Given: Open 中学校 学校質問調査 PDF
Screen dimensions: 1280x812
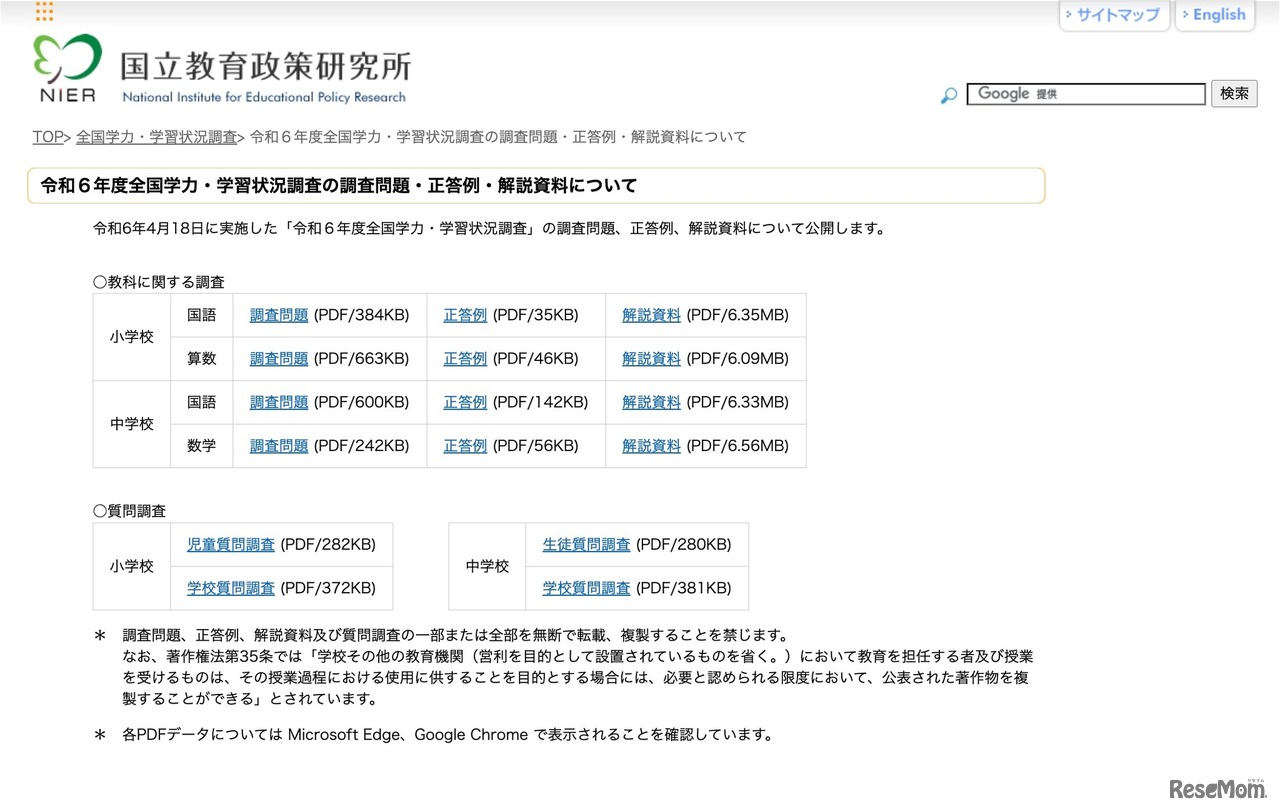Looking at the screenshot, I should [585, 588].
